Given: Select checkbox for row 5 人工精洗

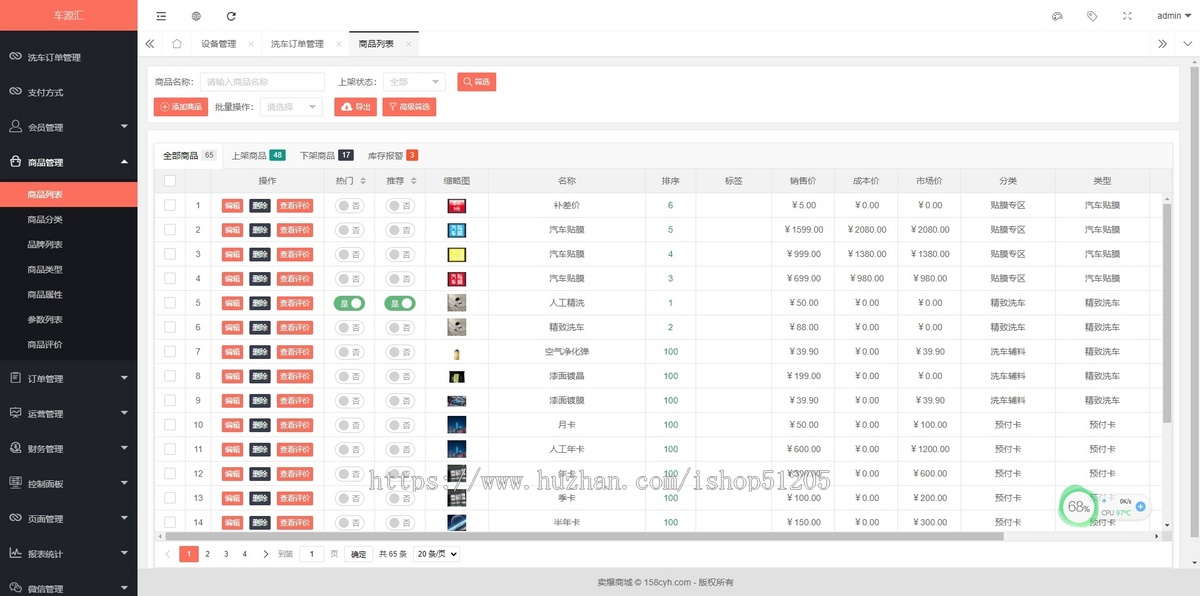Looking at the screenshot, I should [170, 302].
